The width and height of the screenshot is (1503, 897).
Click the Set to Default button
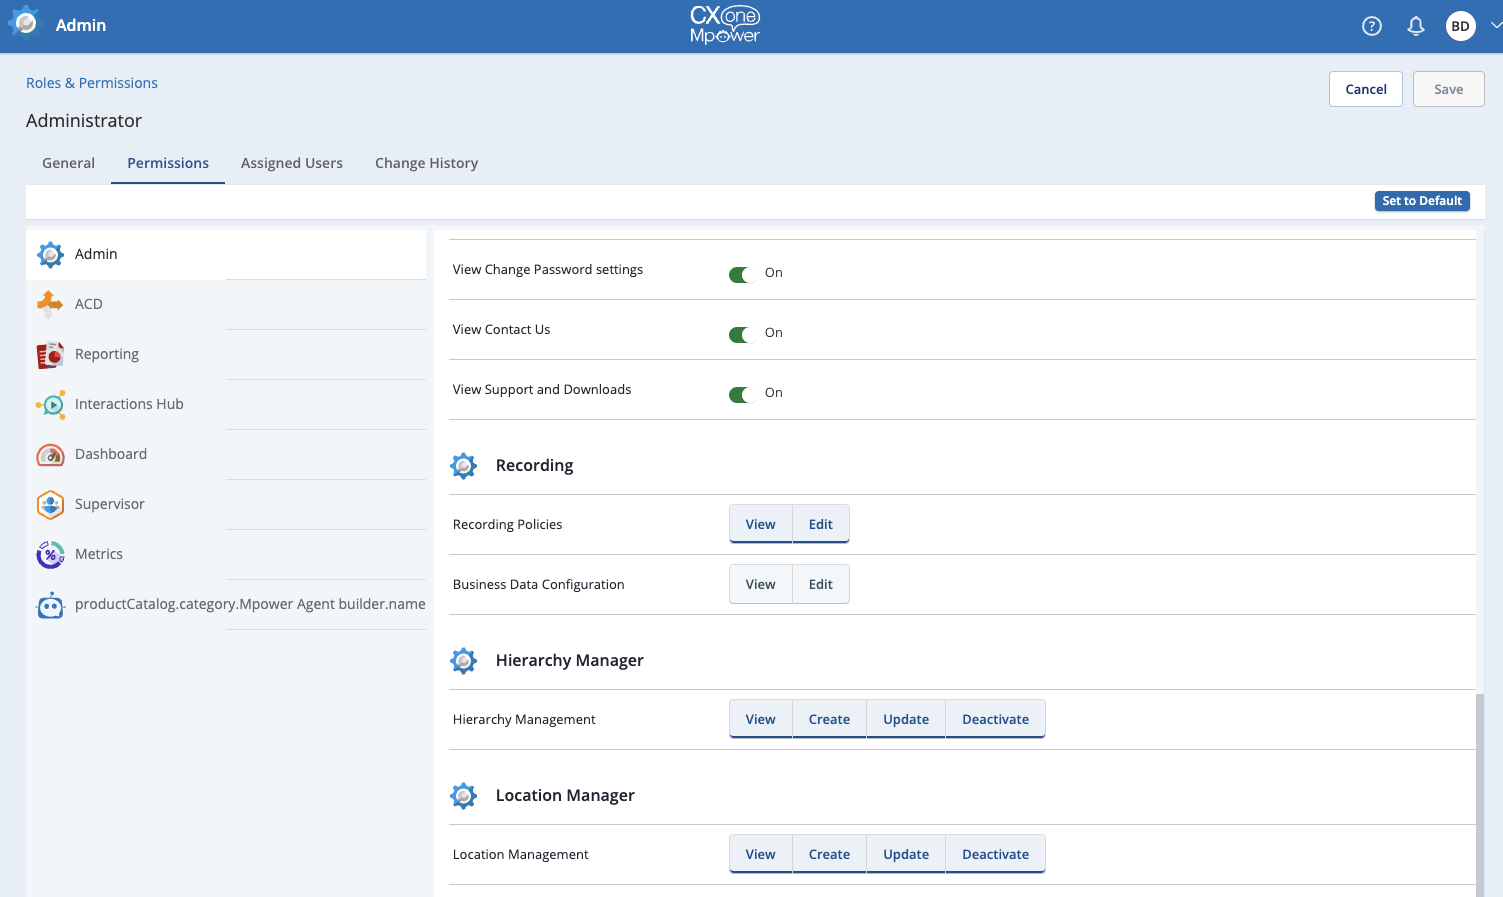[x=1421, y=201]
